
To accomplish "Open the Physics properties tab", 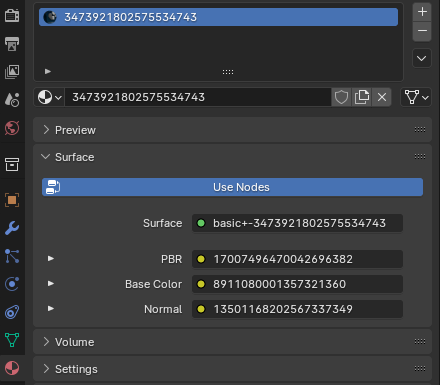I will 12,284.
